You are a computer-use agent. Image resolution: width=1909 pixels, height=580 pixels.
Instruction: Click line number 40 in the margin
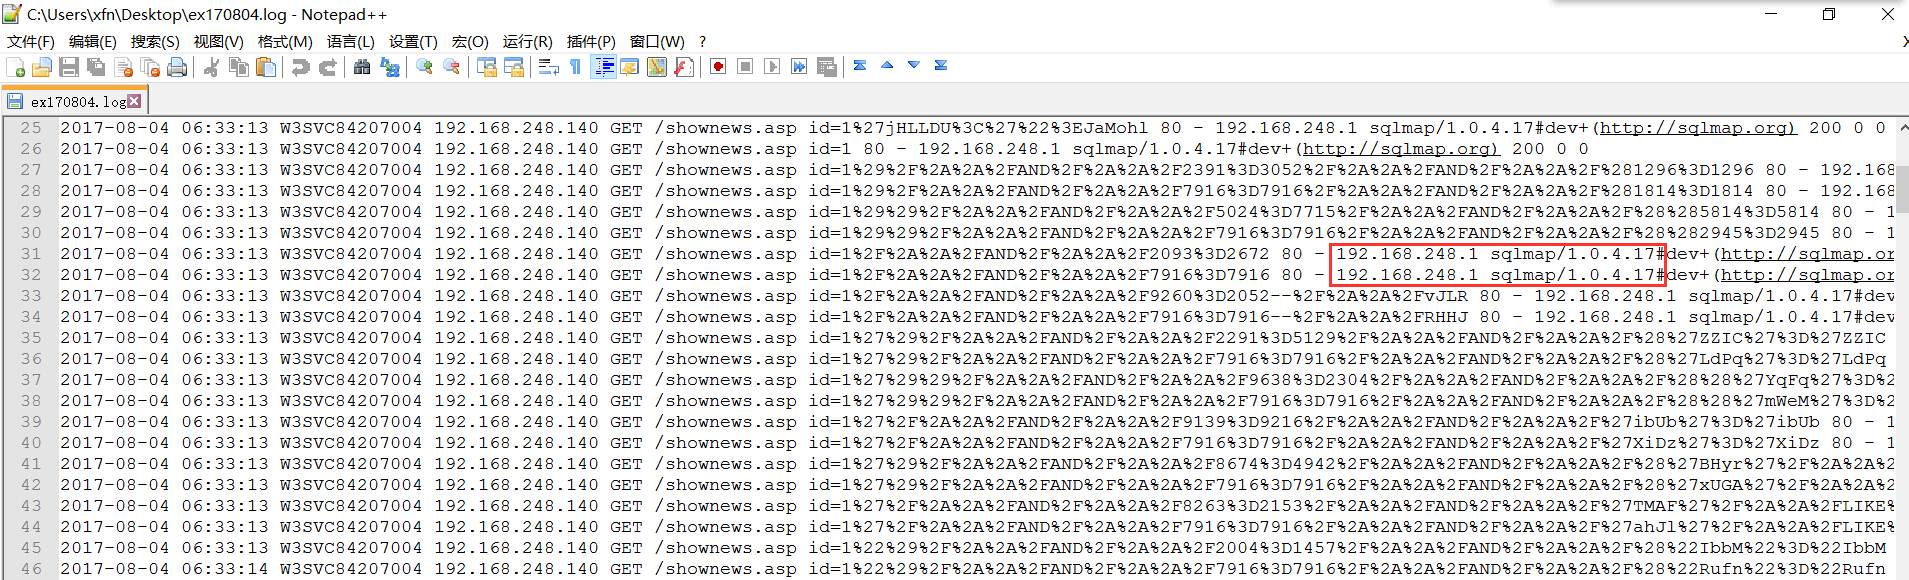click(30, 443)
